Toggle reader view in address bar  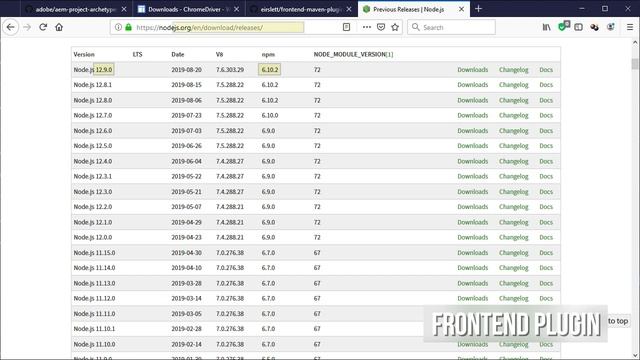tap(346, 27)
